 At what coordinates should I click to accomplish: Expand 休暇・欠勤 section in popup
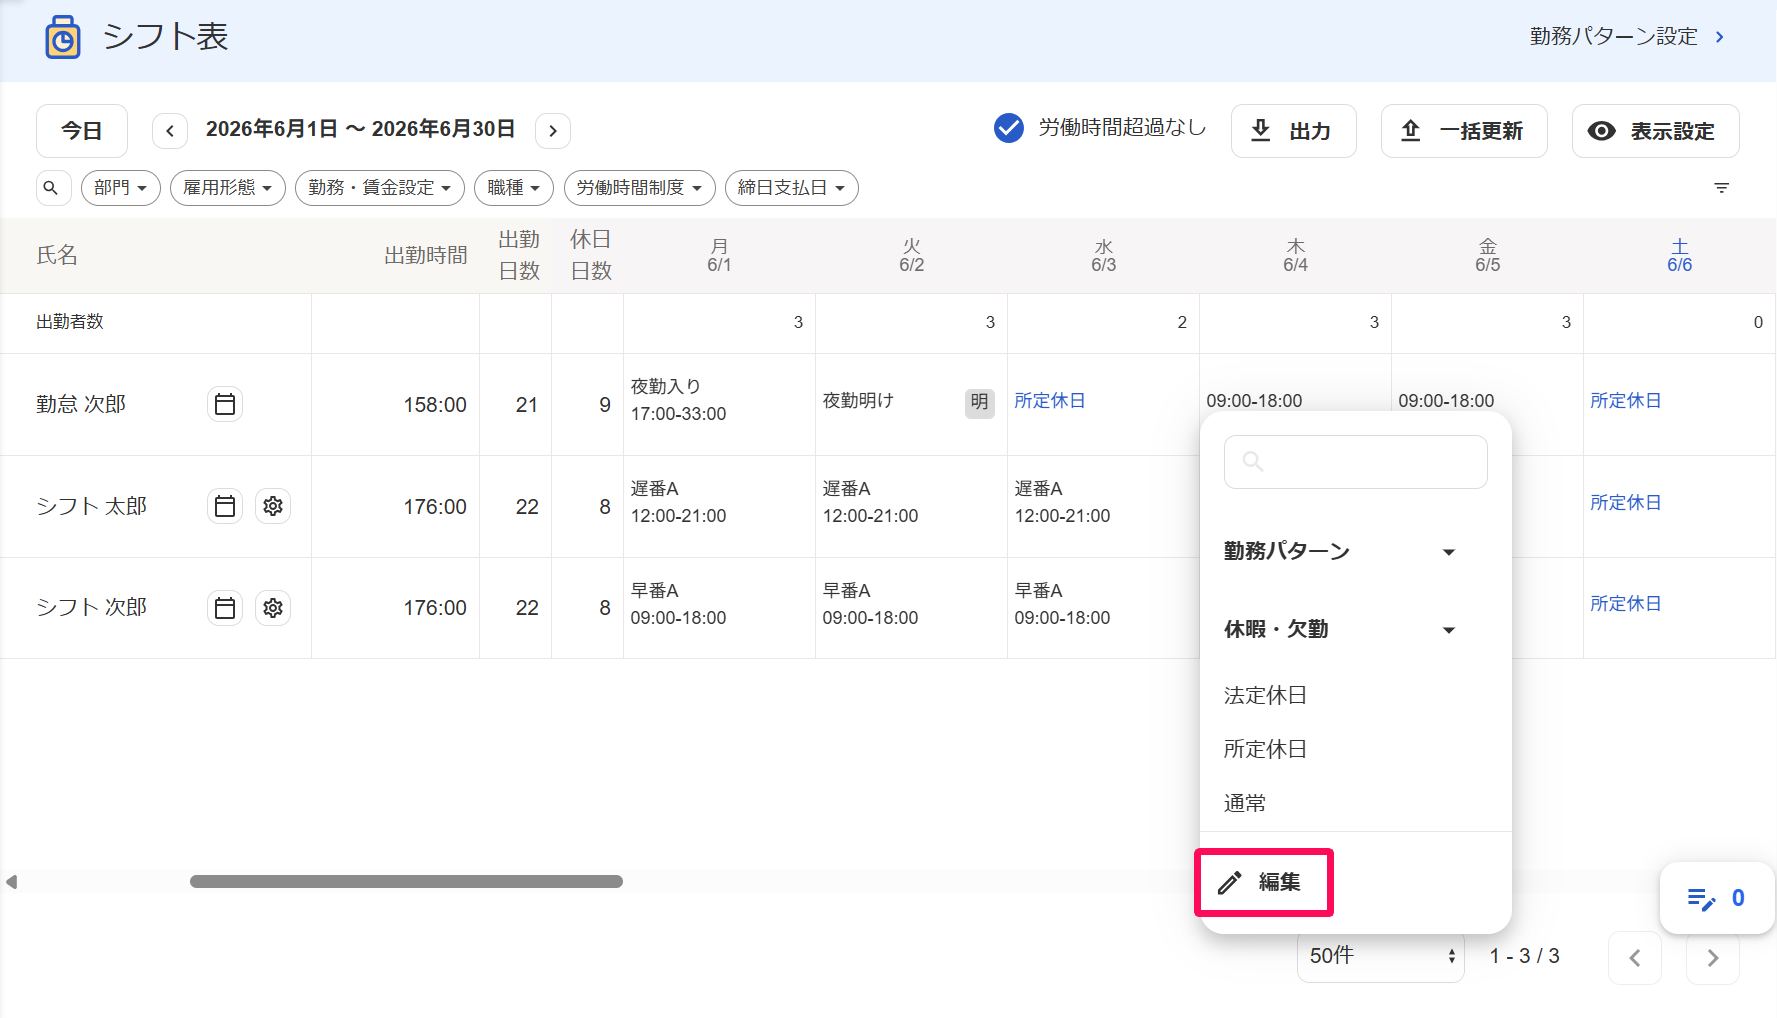[x=1341, y=629]
